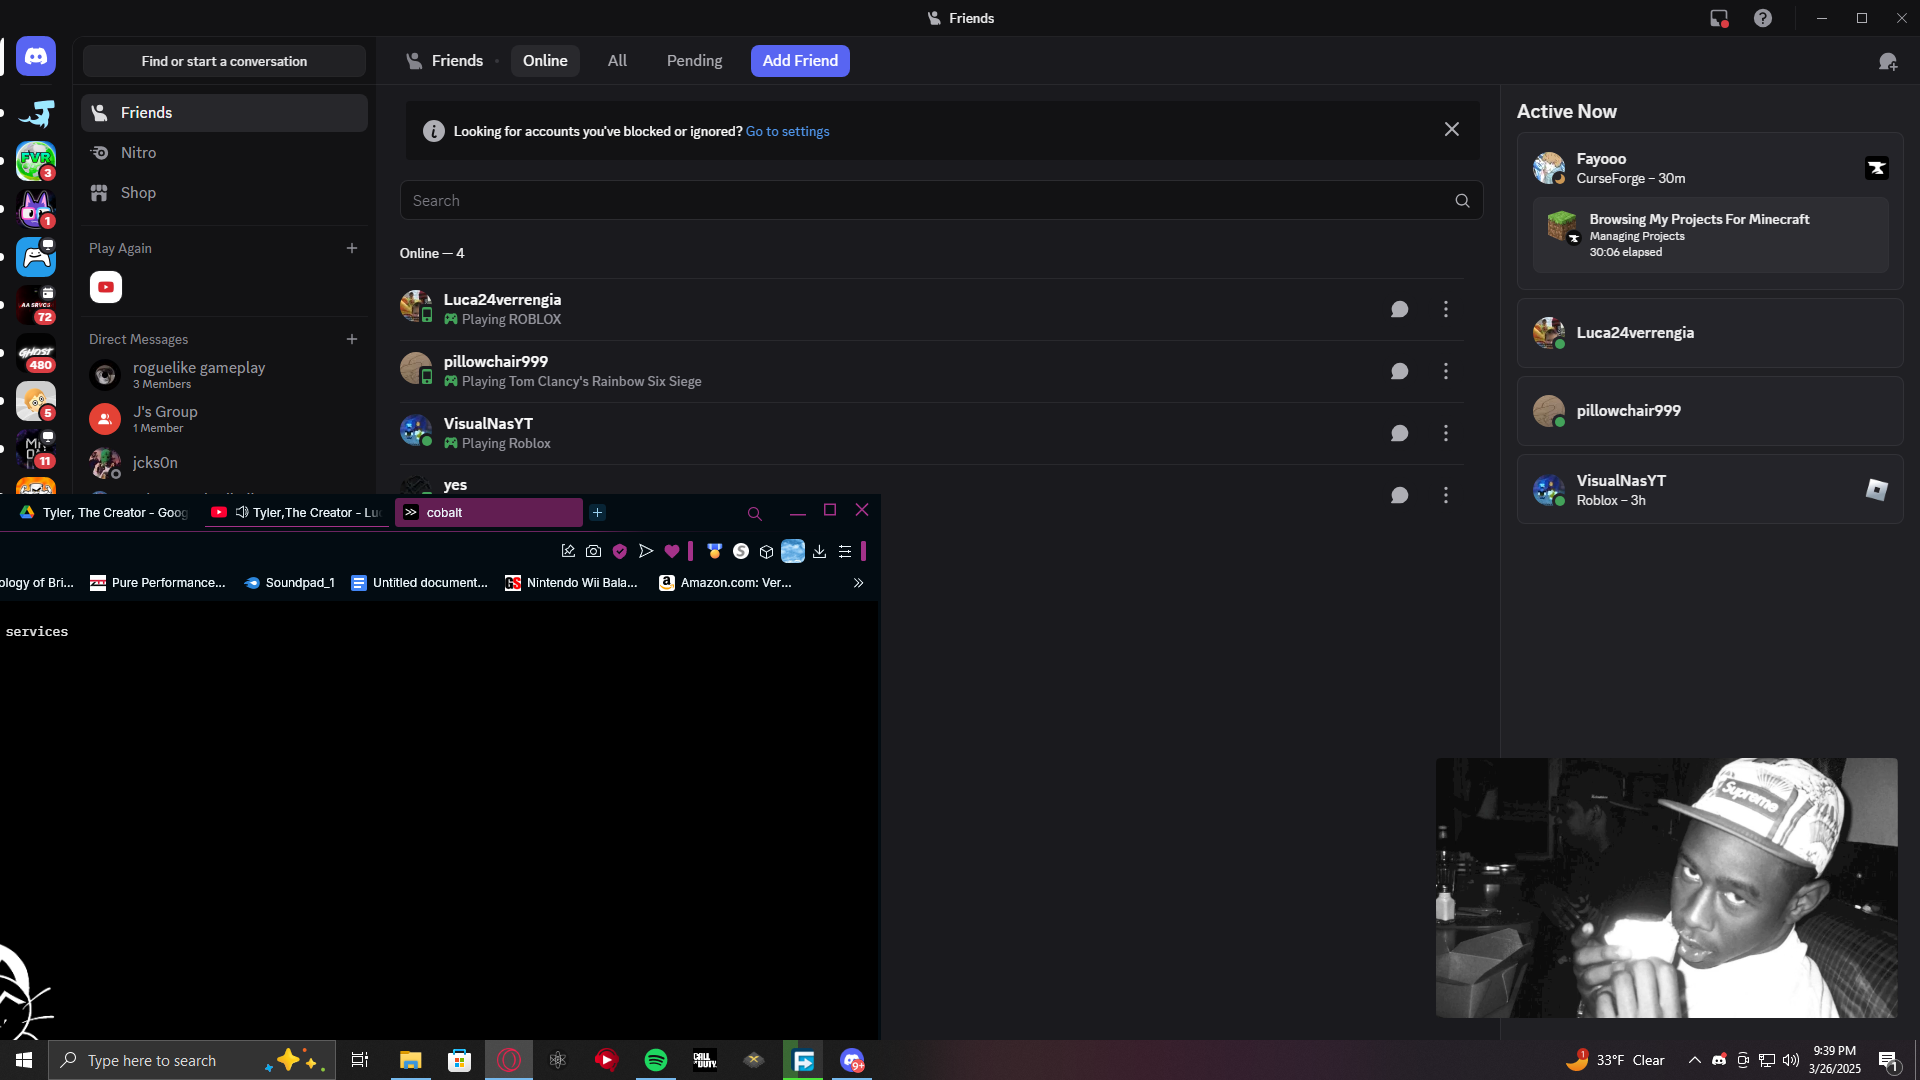Create a DM using Direct Messages plus
Viewport: 1920px width, 1080px height.
(352, 339)
